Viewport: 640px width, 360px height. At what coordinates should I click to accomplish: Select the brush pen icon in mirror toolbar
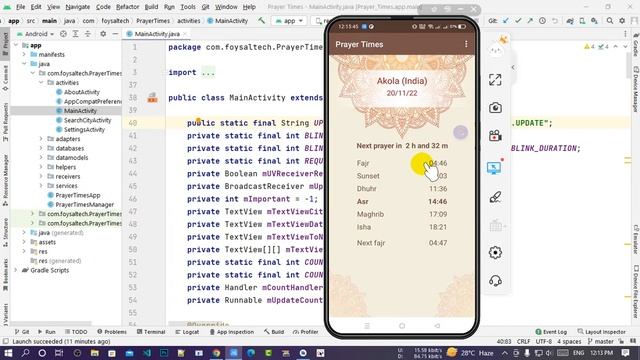point(495,197)
